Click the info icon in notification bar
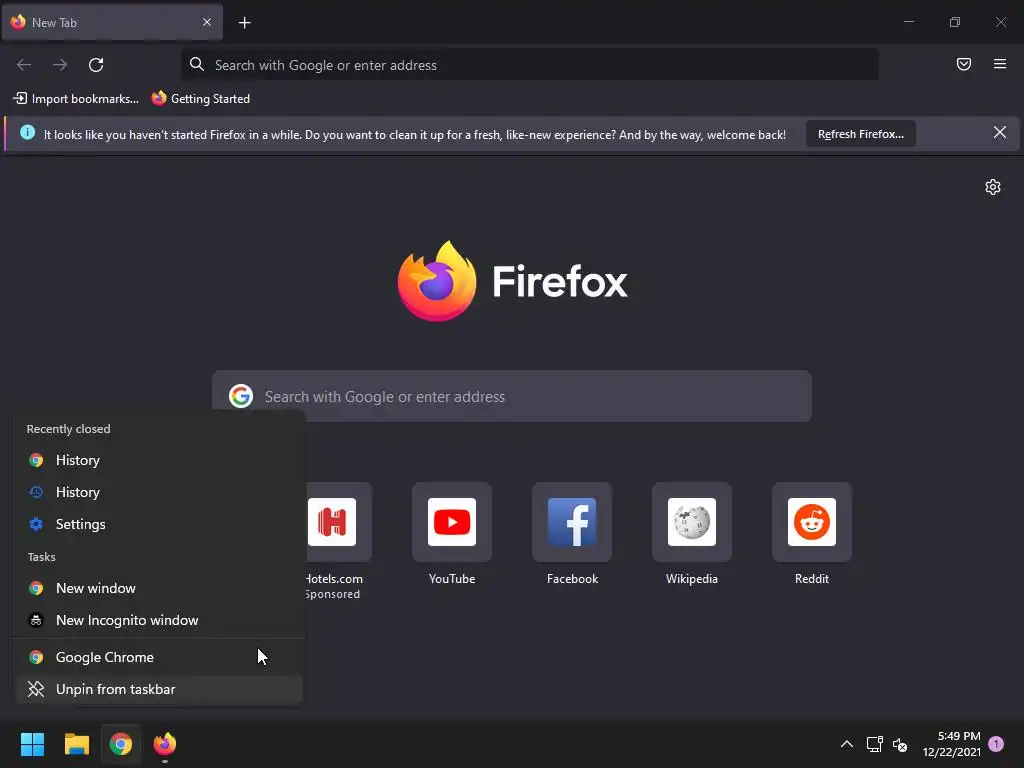Image resolution: width=1024 pixels, height=768 pixels. coord(27,133)
